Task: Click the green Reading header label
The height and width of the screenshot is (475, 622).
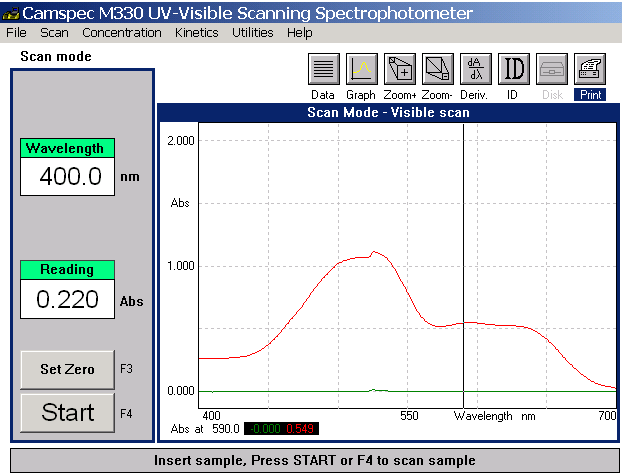Action: tap(67, 270)
